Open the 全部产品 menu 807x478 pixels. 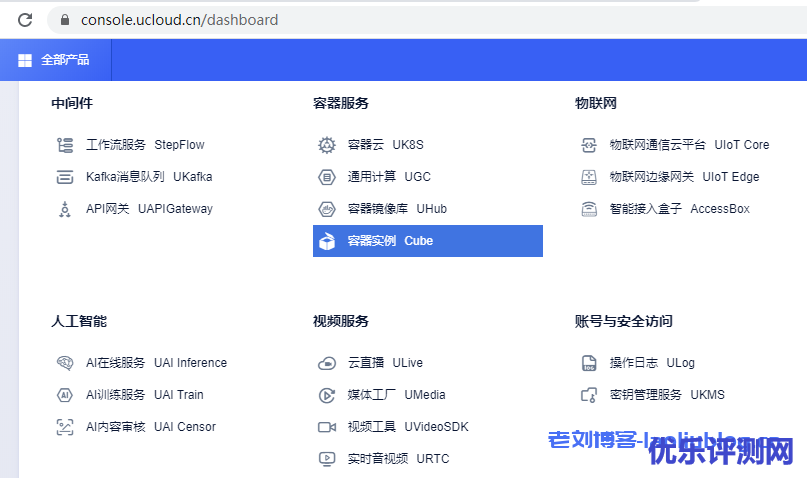[56, 60]
